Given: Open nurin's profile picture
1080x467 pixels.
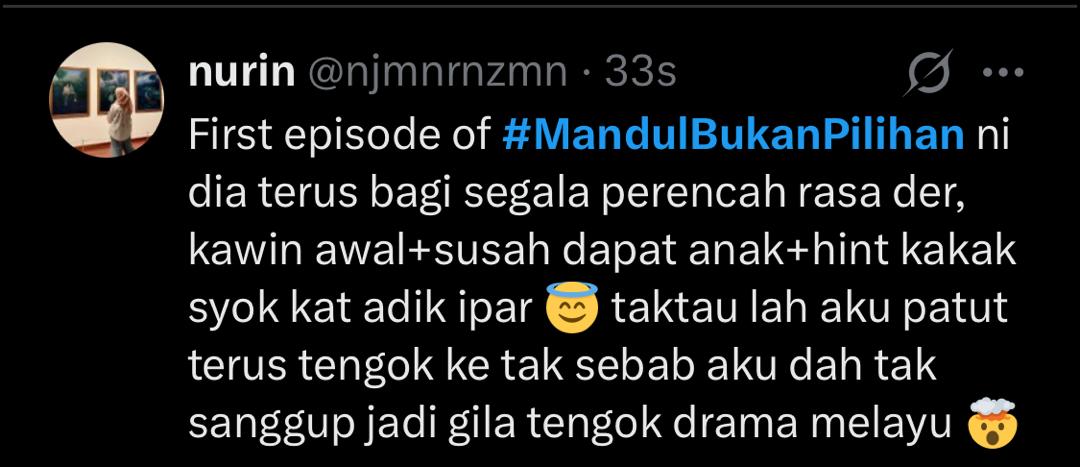Looking at the screenshot, I should point(106,100).
